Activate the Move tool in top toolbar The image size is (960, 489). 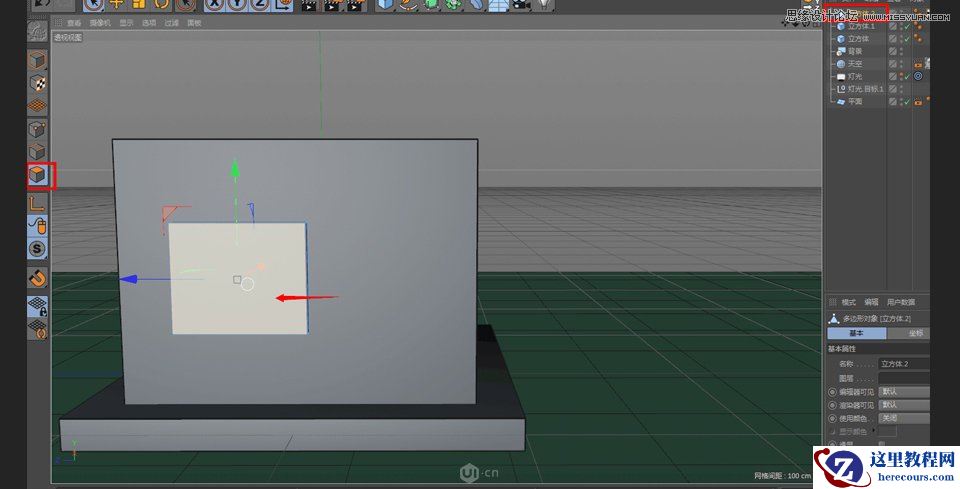(x=116, y=5)
